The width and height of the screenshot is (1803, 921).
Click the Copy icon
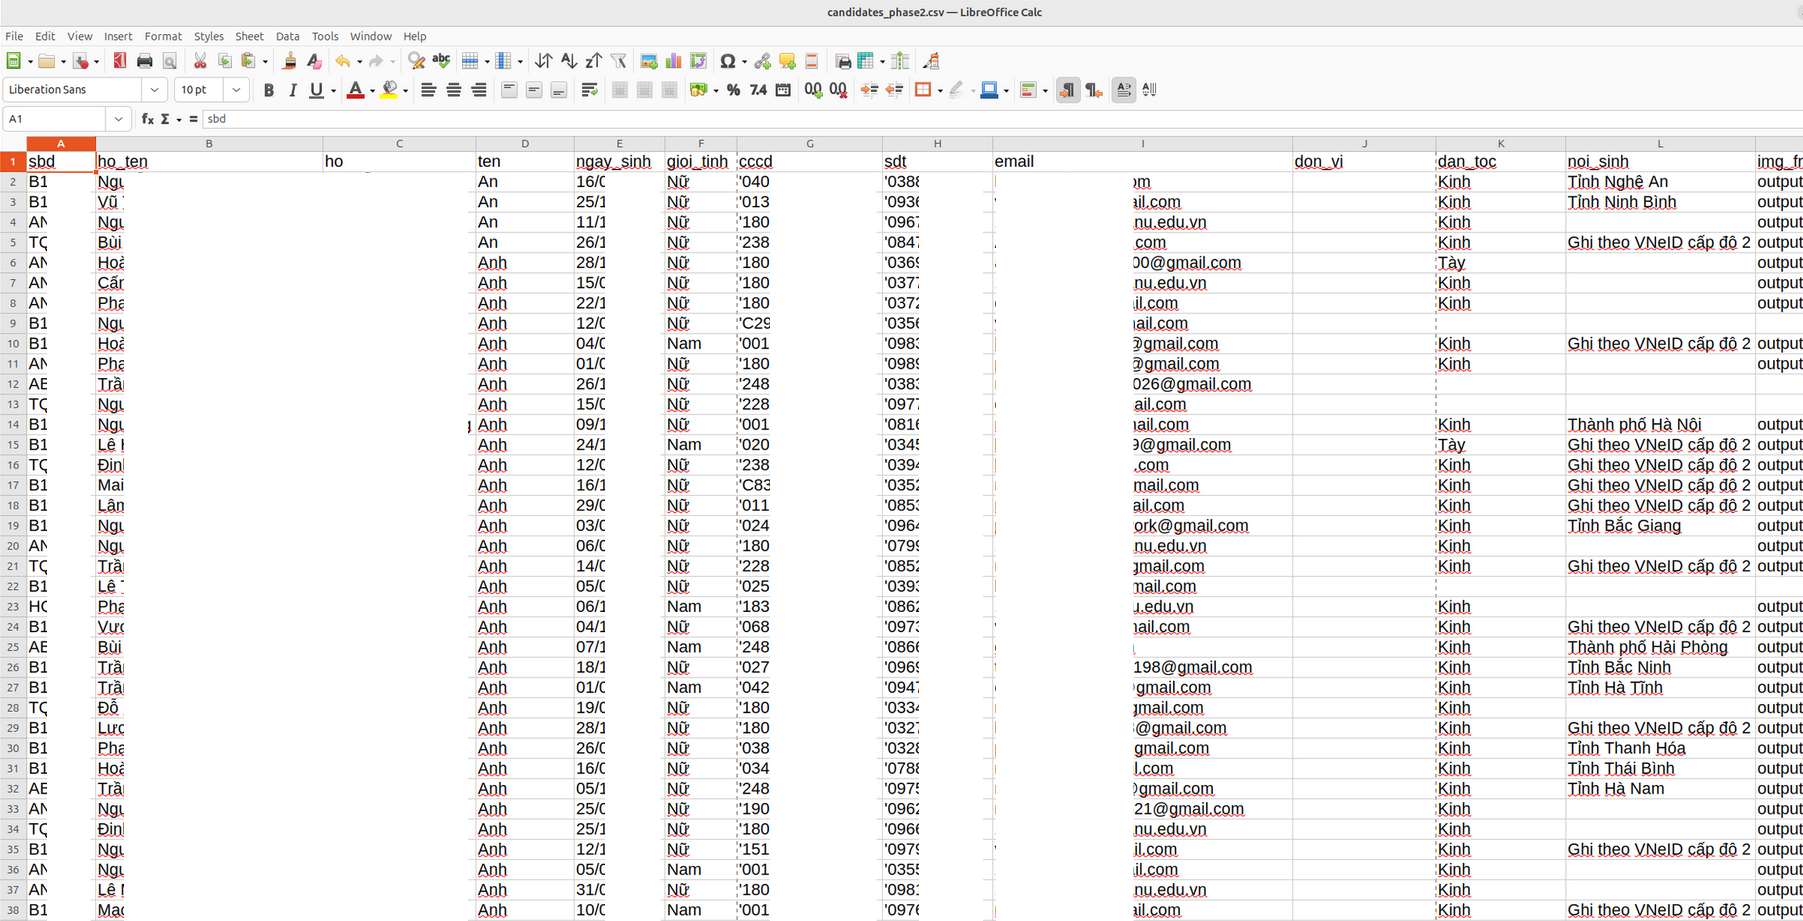tap(225, 61)
